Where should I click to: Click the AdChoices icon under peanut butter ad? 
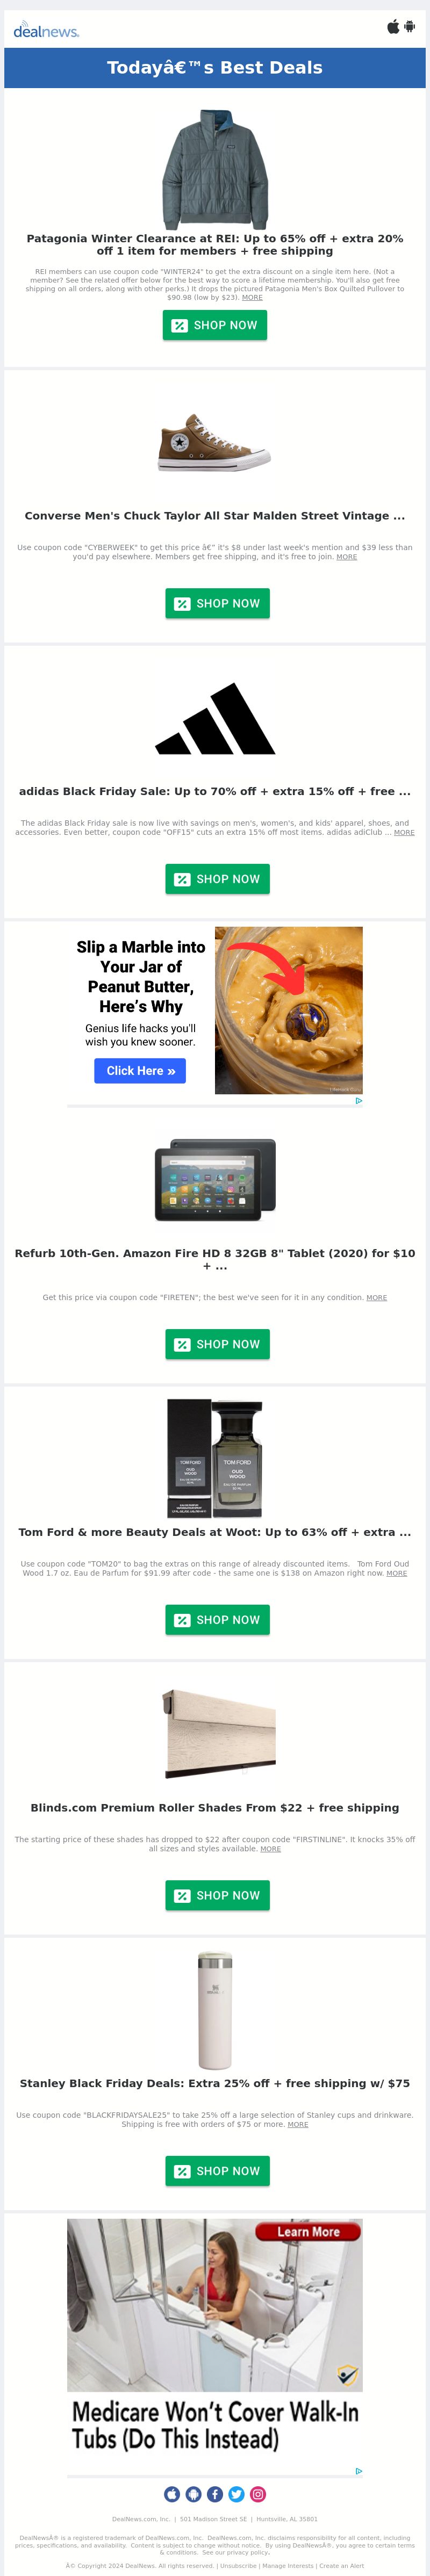[359, 1101]
